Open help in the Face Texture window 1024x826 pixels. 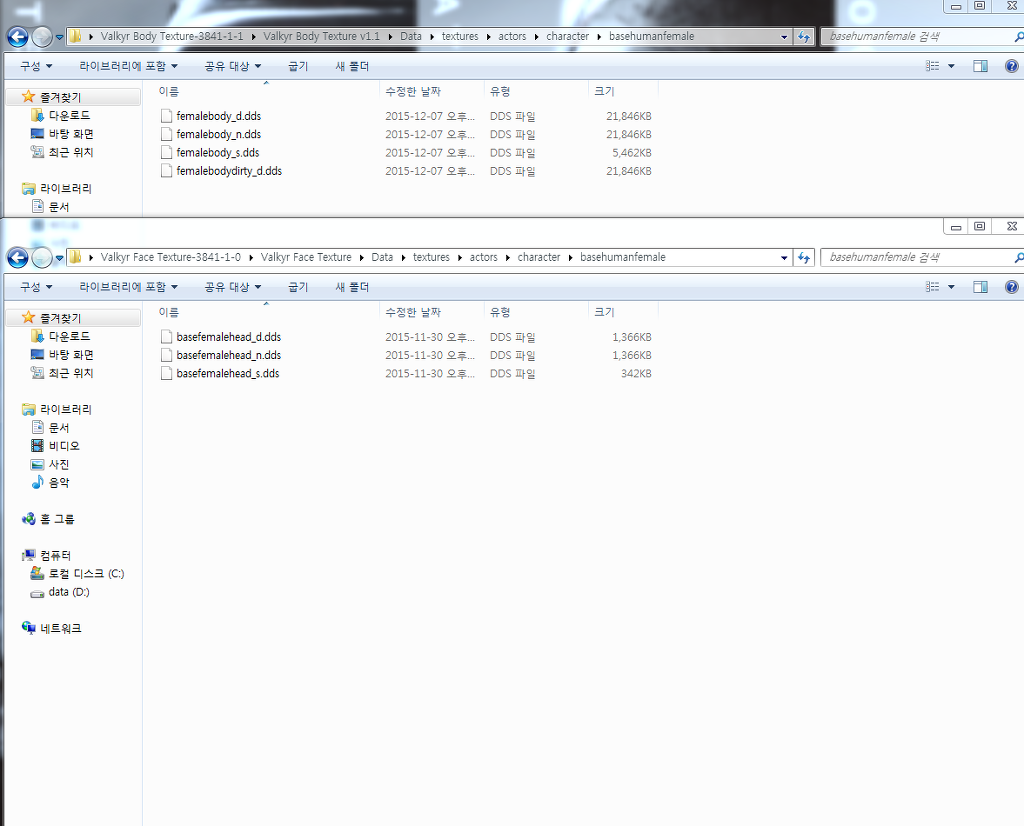pos(1012,287)
